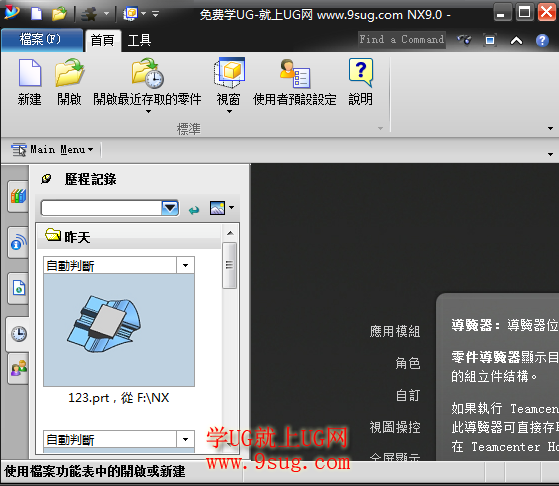Click the history list scrollbar thumb

[230, 265]
